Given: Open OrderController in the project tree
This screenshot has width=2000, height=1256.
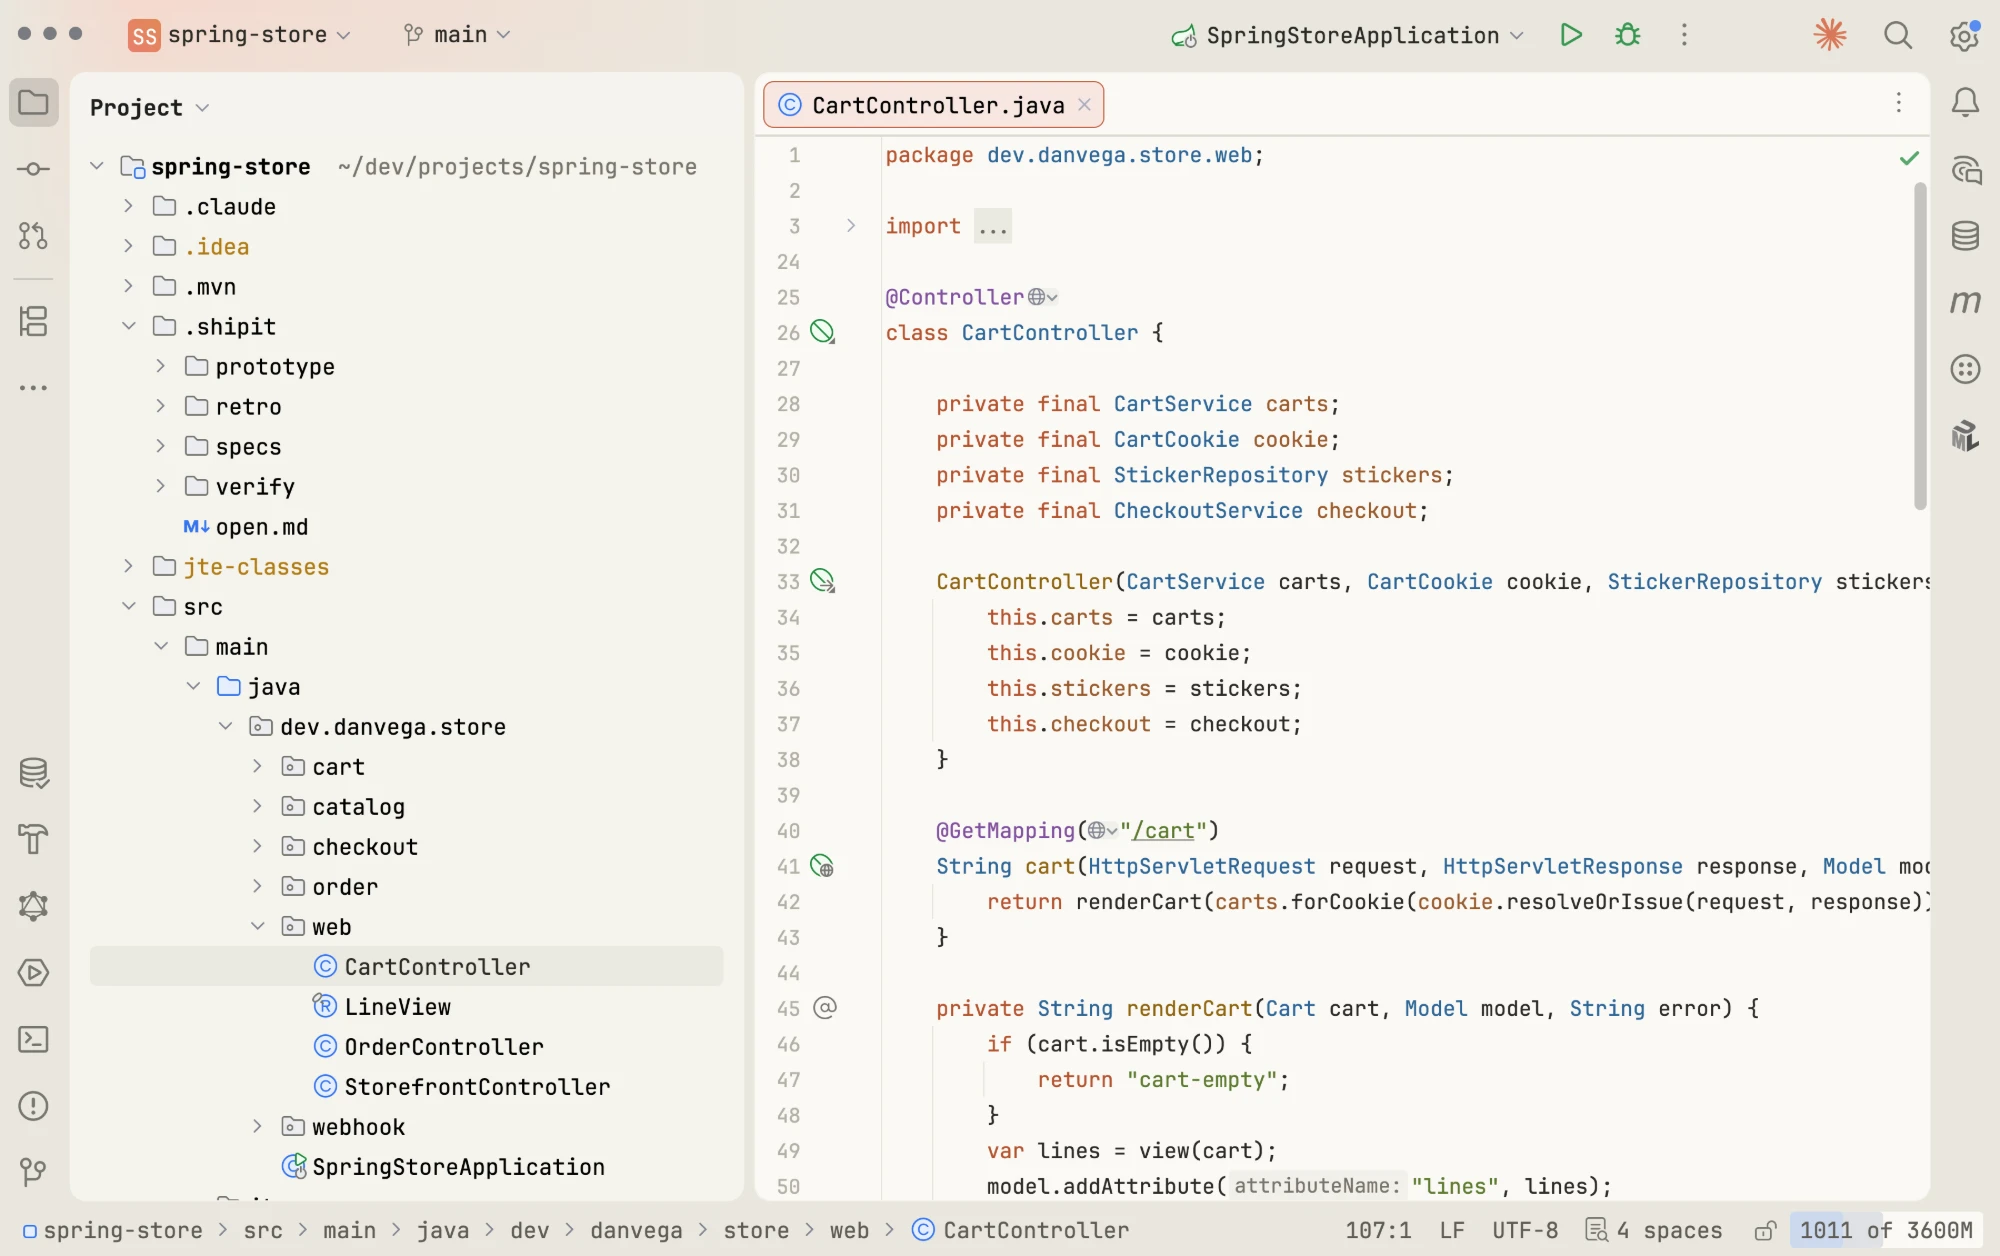Looking at the screenshot, I should (x=444, y=1046).
